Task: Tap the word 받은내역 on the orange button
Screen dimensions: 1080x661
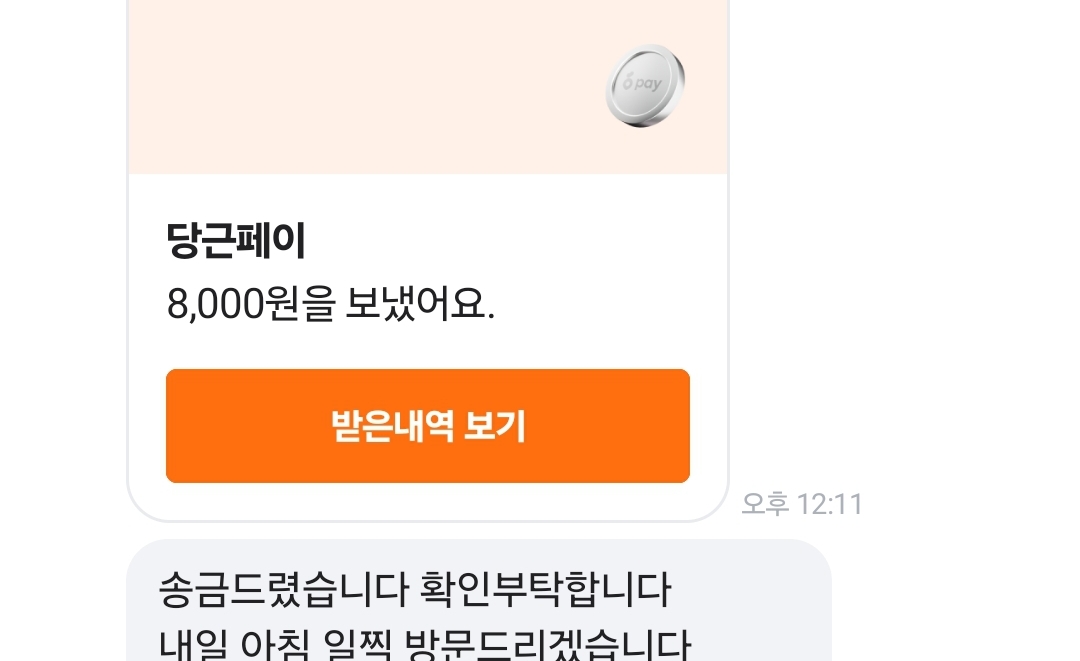Action: [393, 426]
